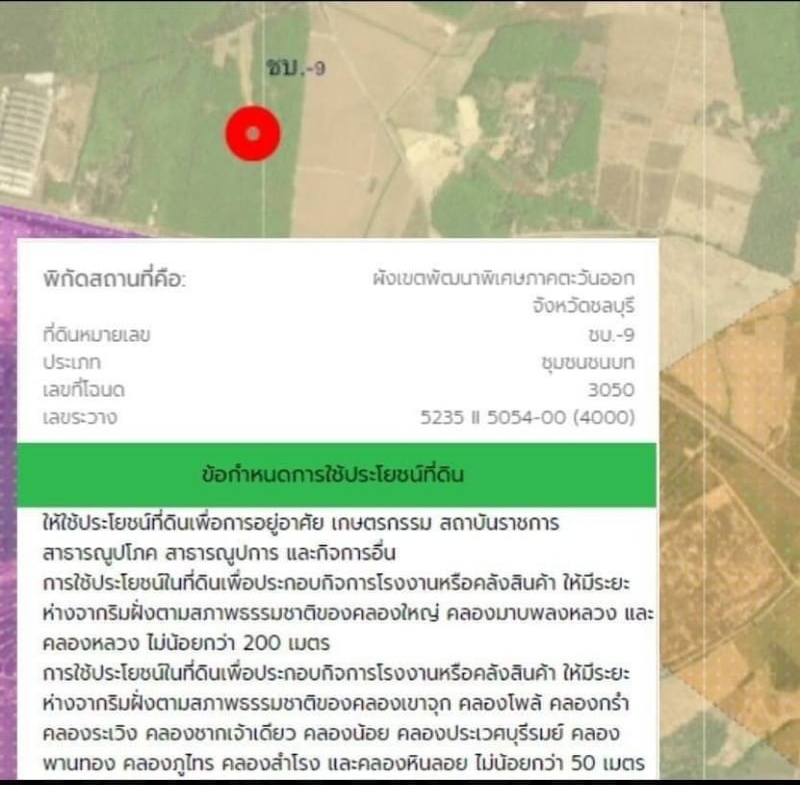Click the เลขระวาง row label
800x785 pixels.
80,418
